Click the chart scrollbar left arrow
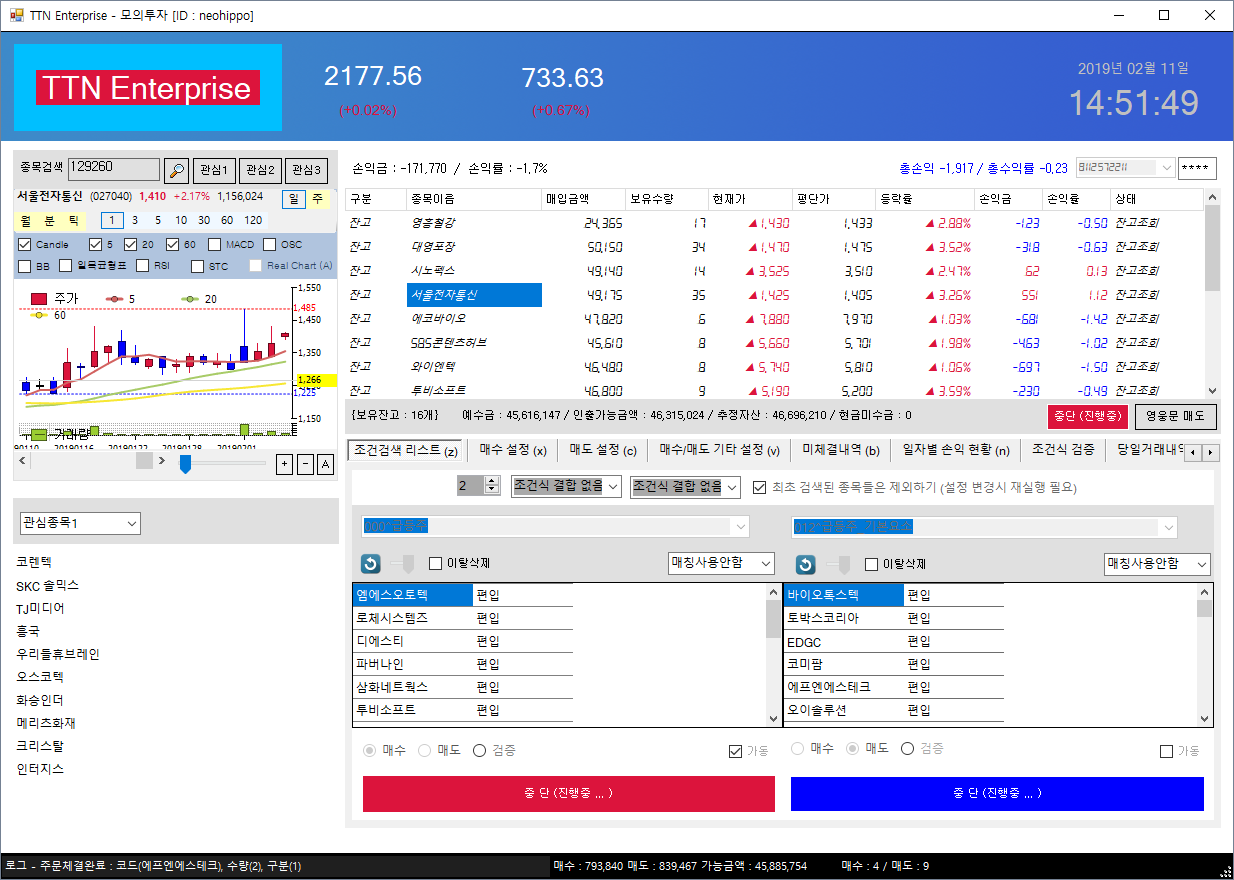The image size is (1234, 880). point(23,460)
